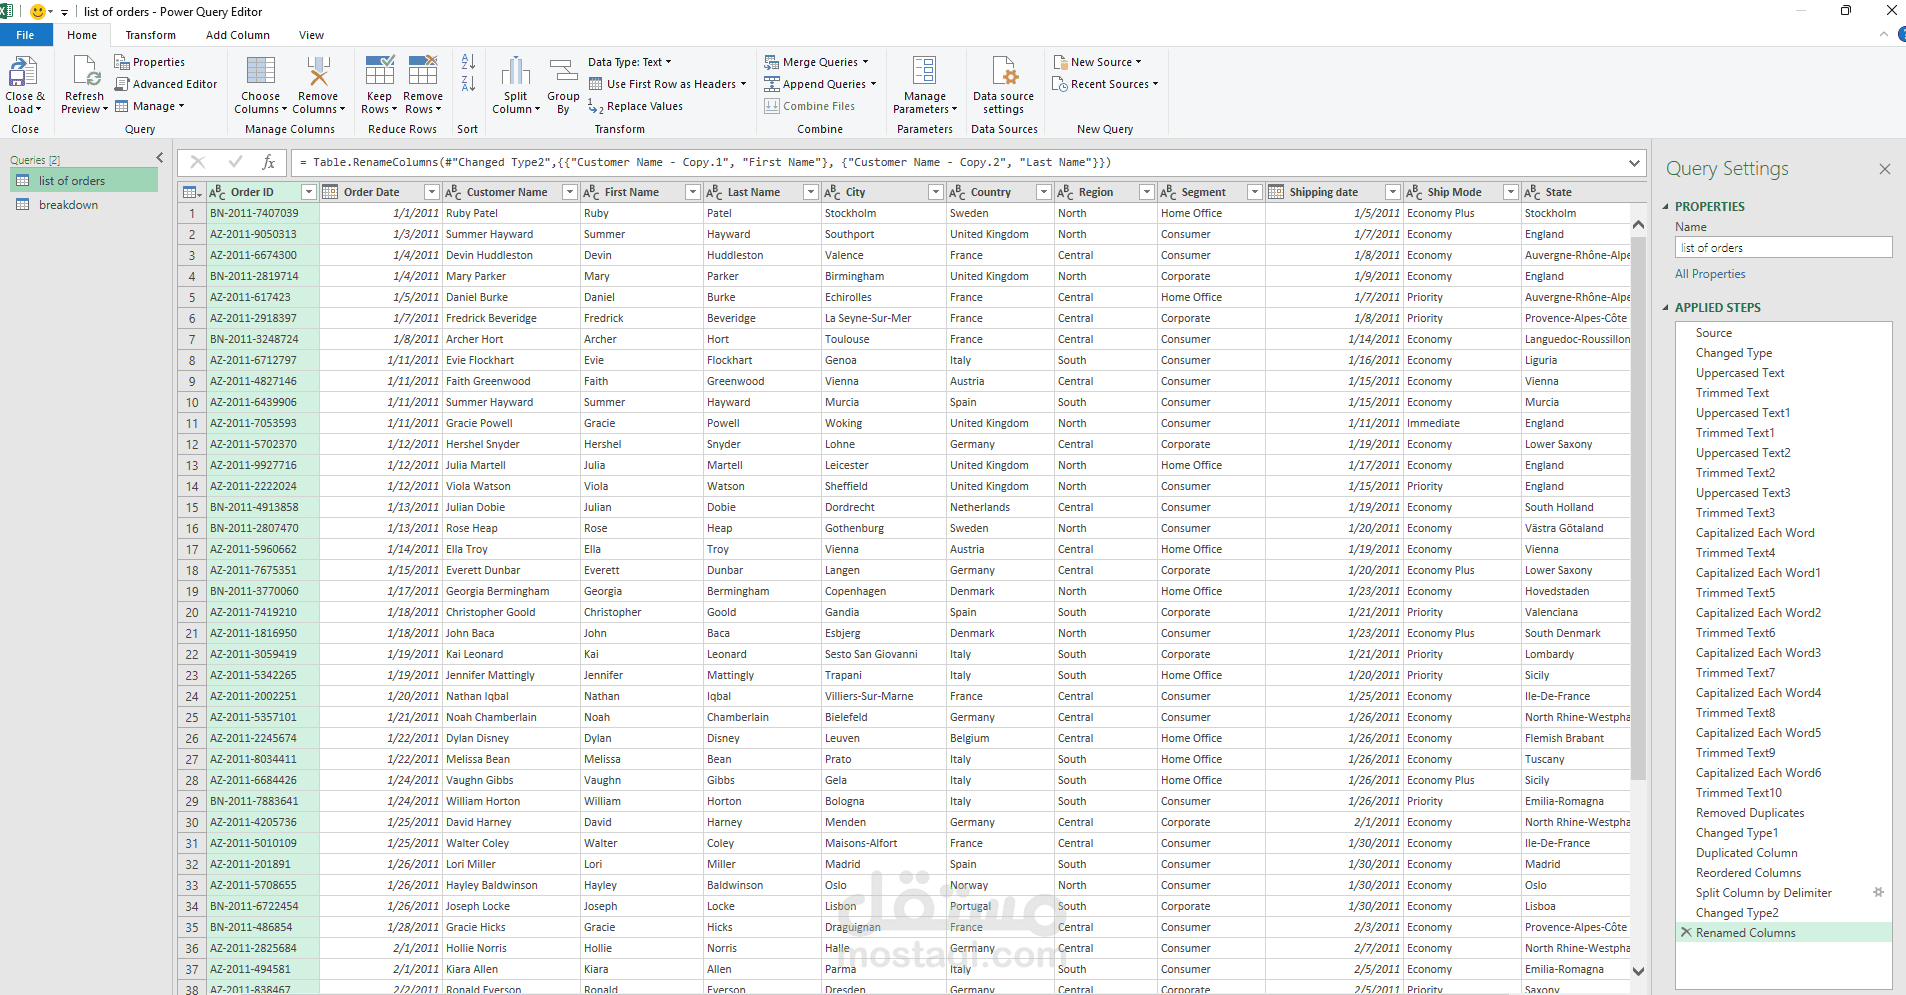This screenshot has width=1906, height=995.
Task: Open the Segment column filter dropdown
Action: (x=1254, y=192)
